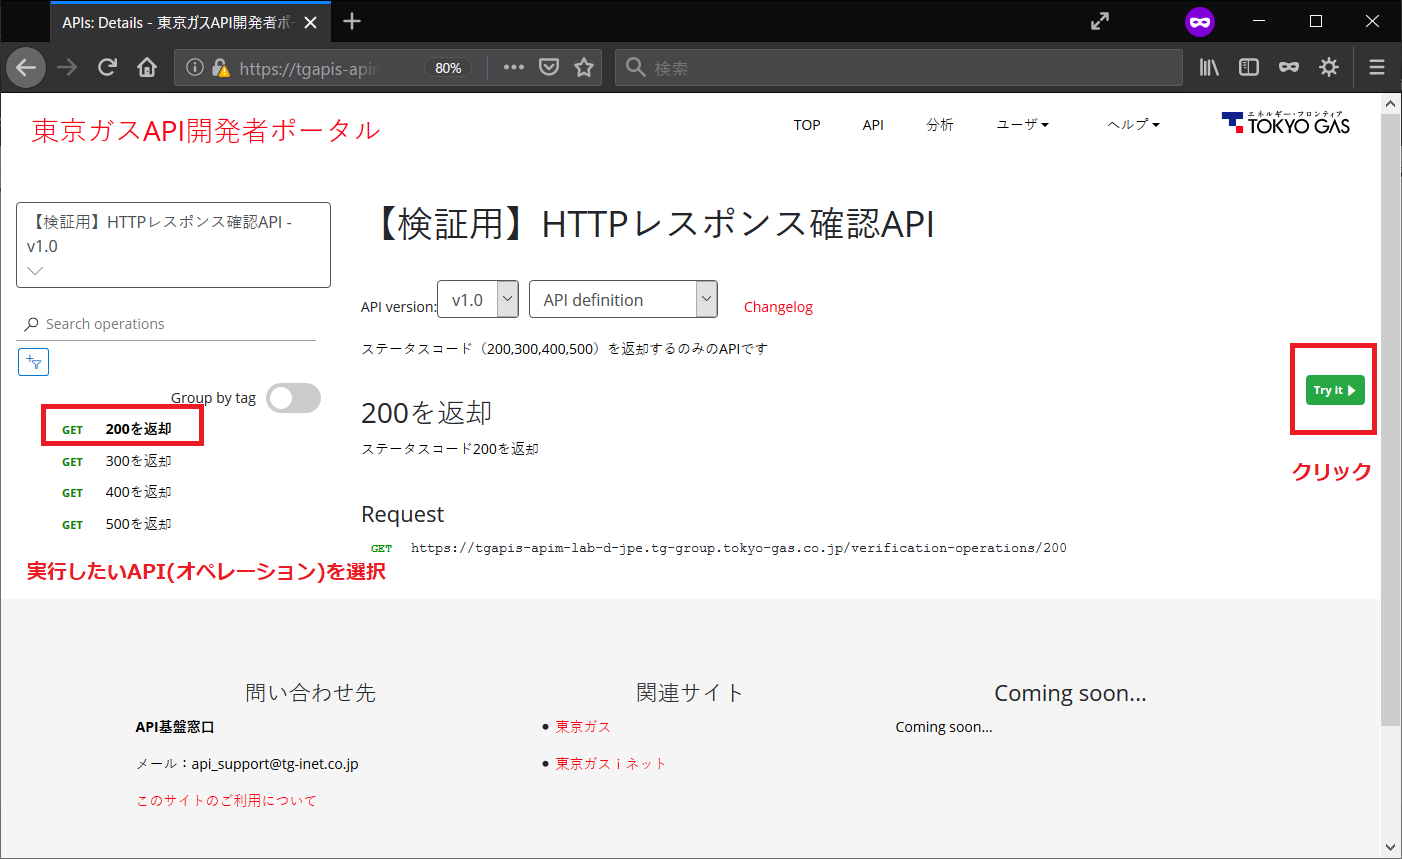Open the ヘルプ dropdown menu
The height and width of the screenshot is (859, 1402).
coord(1133,124)
